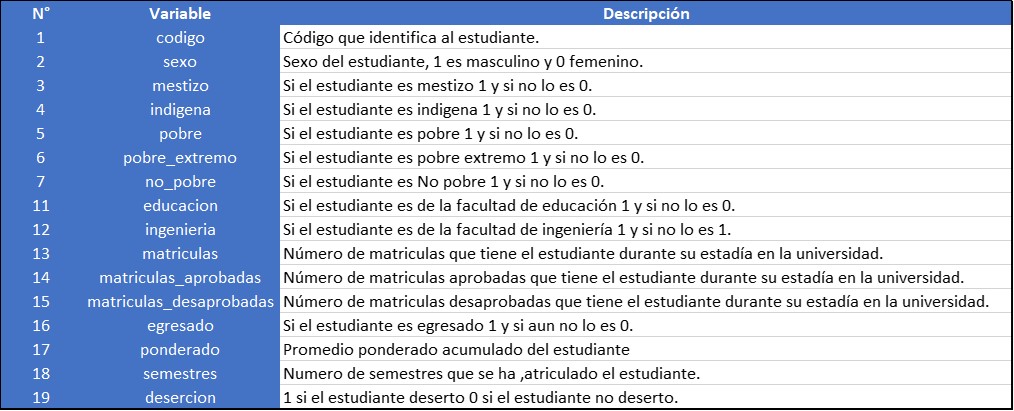Select the 'matriculas_desaprobadas' variable cell
Viewport: 1014px width, 411px height.
point(180,302)
